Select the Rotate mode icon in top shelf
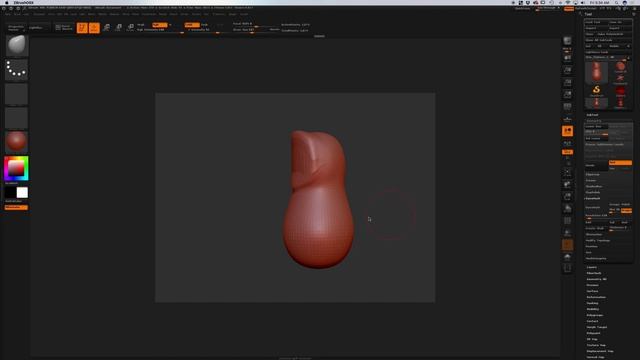640x360 pixels. click(x=131, y=27)
